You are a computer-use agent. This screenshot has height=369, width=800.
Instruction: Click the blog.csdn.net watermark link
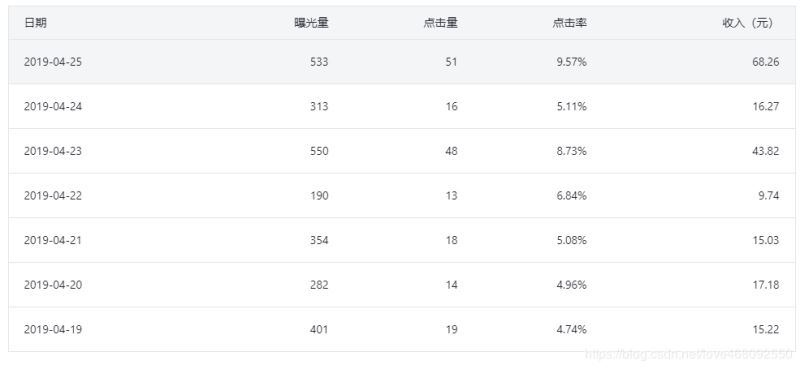(x=691, y=354)
